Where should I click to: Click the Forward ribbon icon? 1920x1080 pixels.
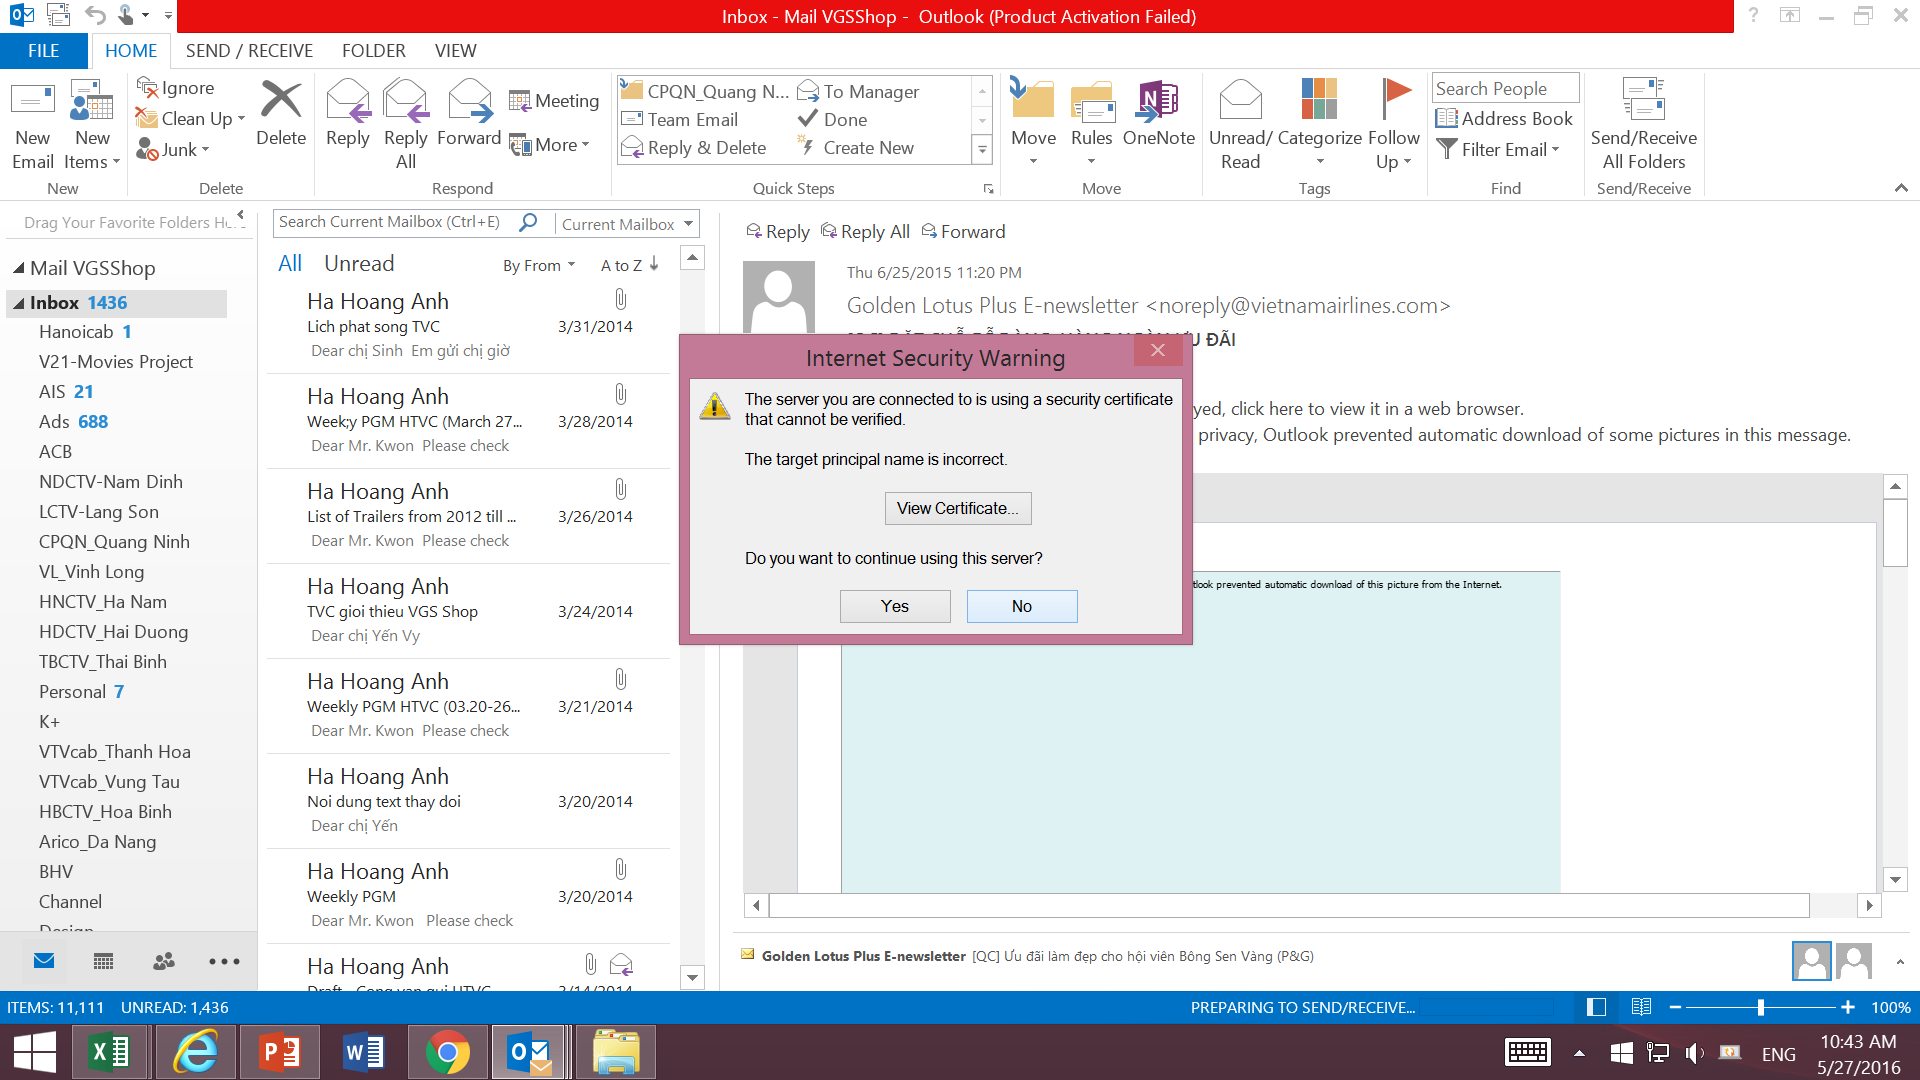tap(469, 112)
